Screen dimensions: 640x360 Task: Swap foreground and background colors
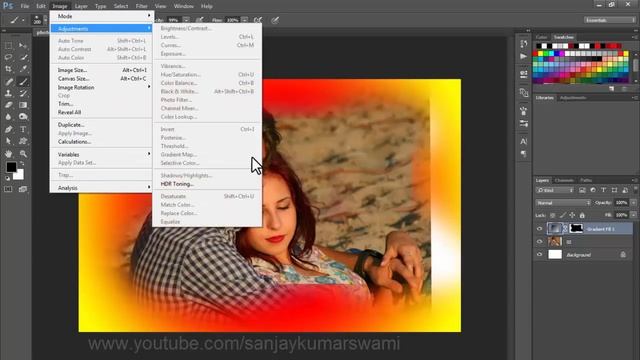(x=22, y=163)
